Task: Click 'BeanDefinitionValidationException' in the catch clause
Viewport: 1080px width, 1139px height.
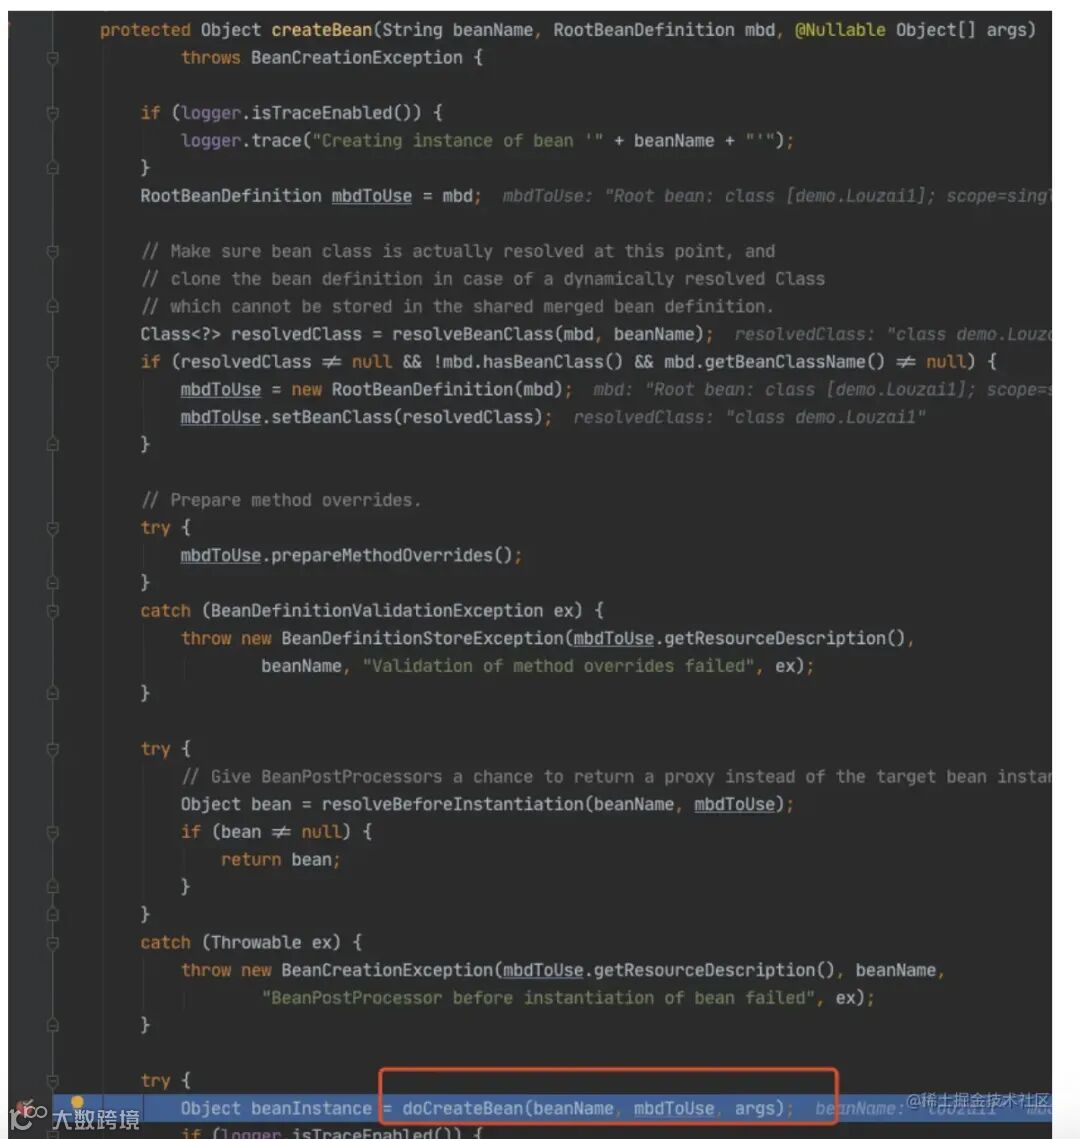Action: pyautogui.click(x=376, y=611)
